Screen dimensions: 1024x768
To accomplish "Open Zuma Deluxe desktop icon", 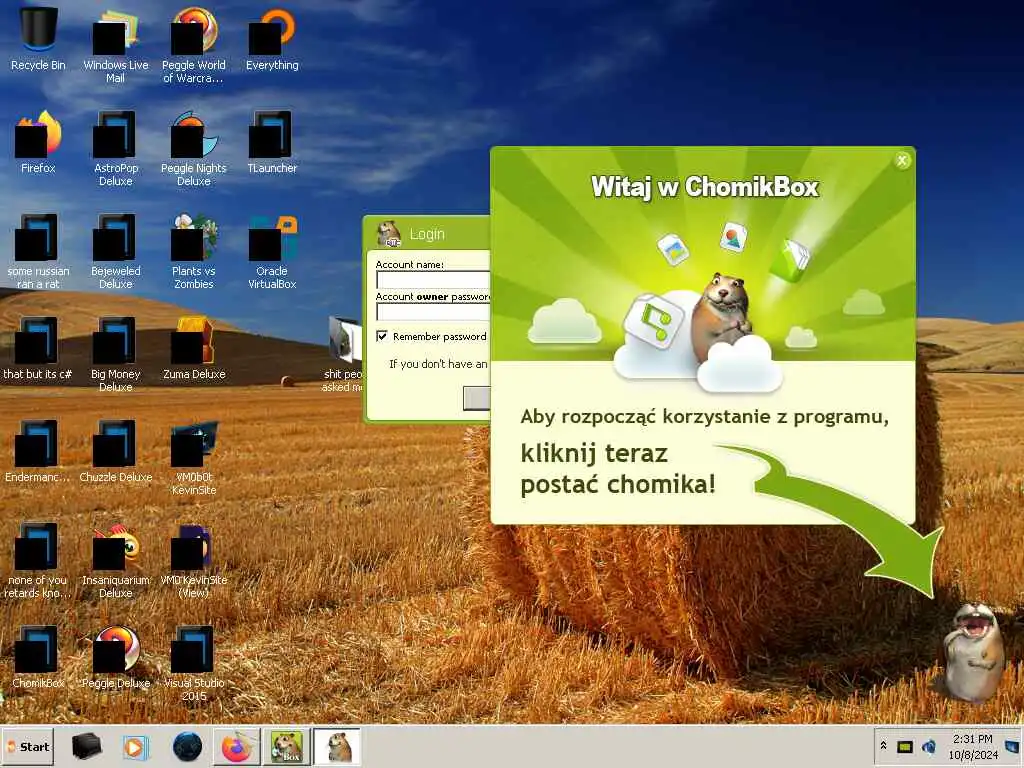I will 193,348.
